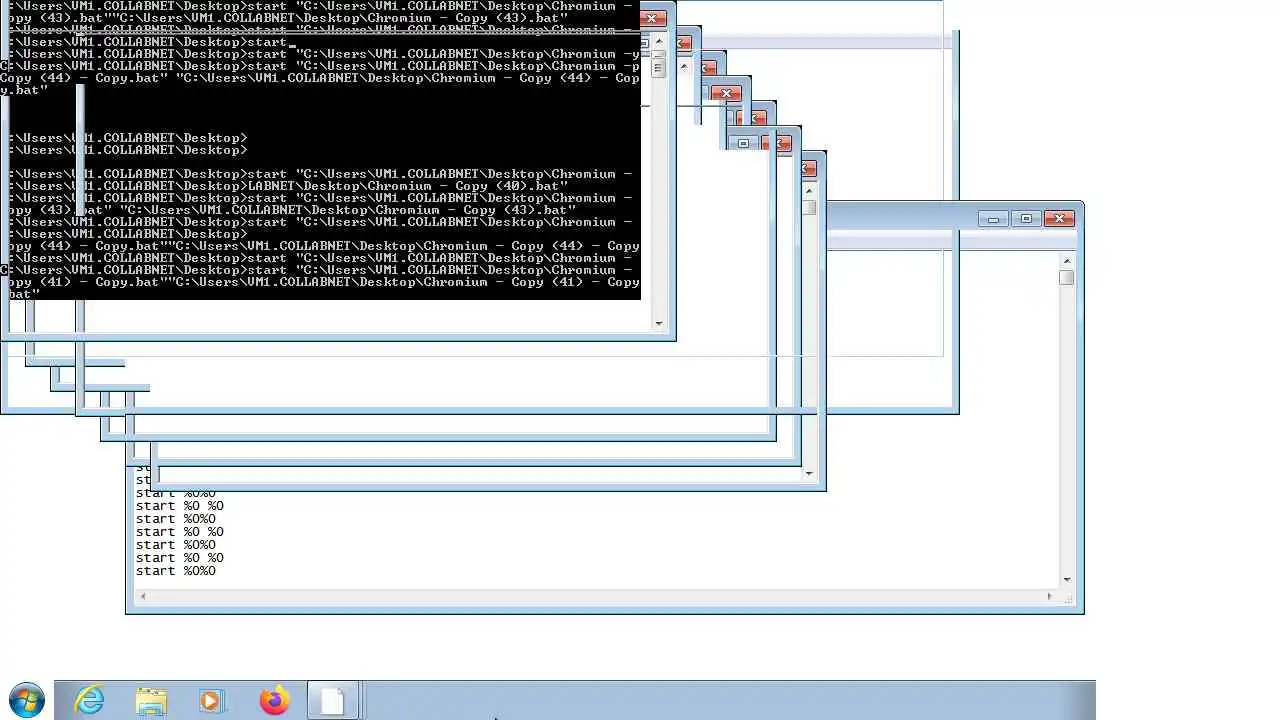Maximize the front Notepad window
The height and width of the screenshot is (720, 1280).
1026,219
